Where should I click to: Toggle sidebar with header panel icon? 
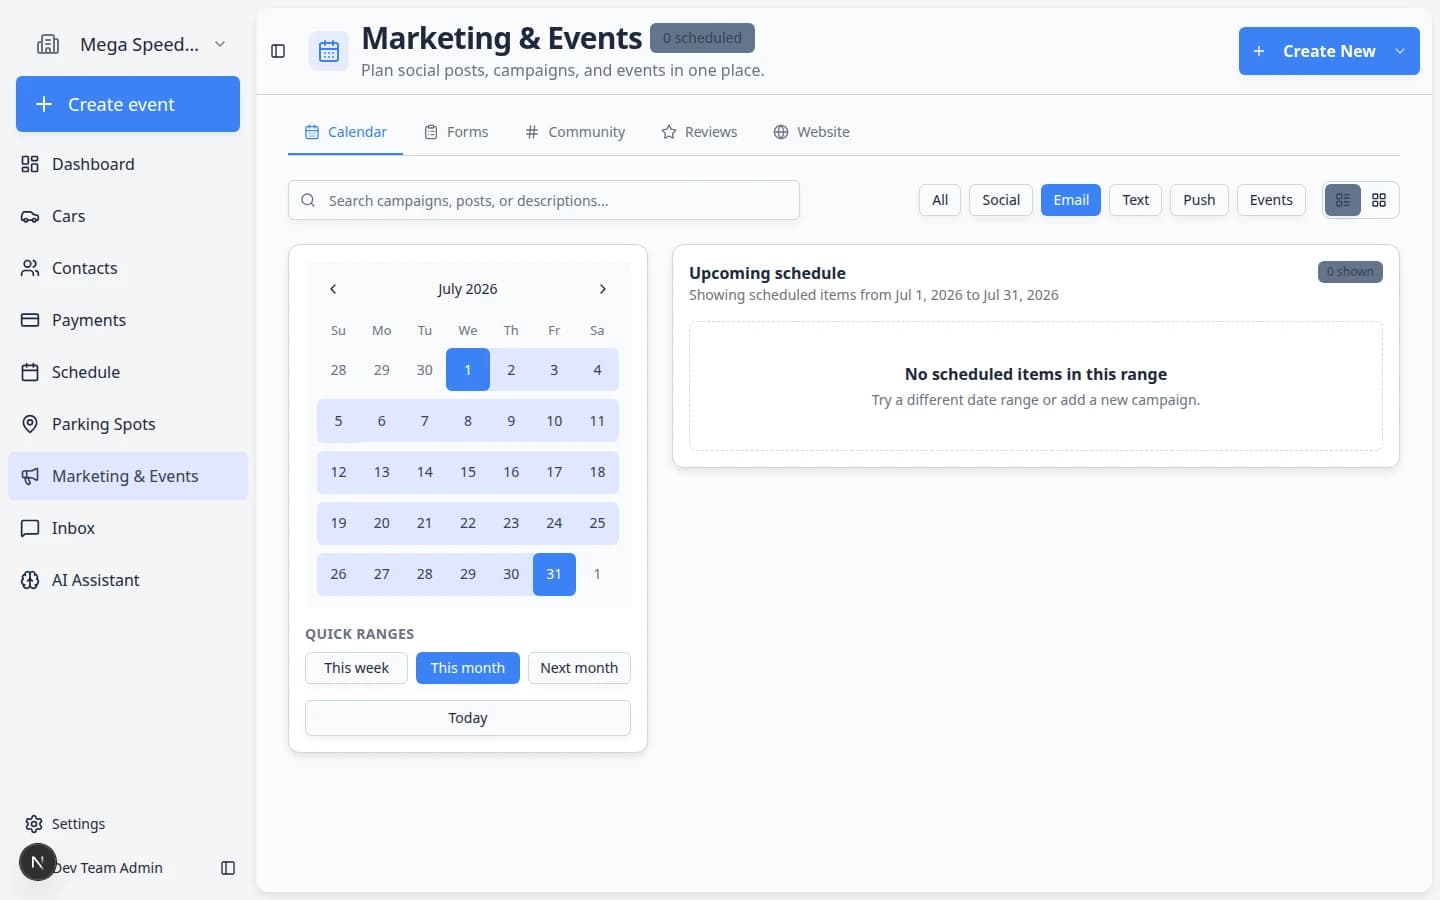pyautogui.click(x=278, y=51)
